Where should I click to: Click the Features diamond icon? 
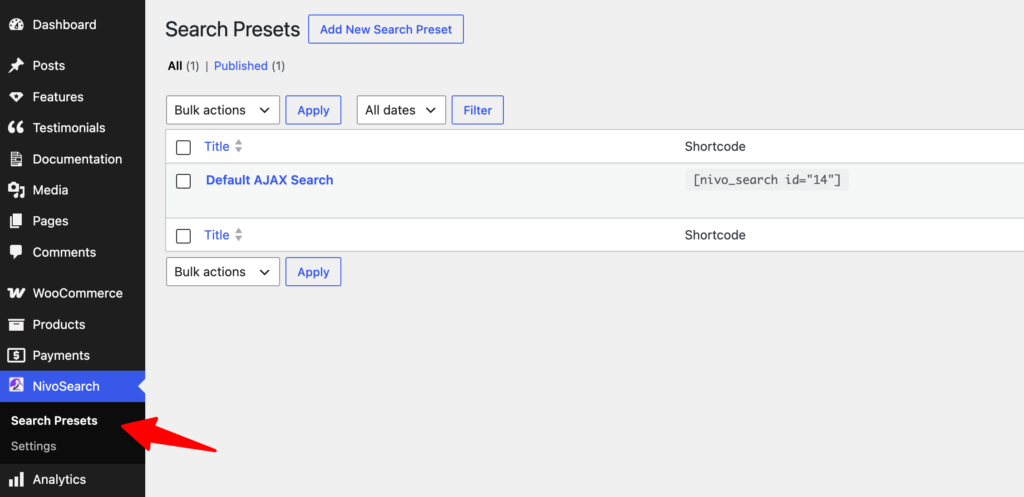tap(16, 97)
